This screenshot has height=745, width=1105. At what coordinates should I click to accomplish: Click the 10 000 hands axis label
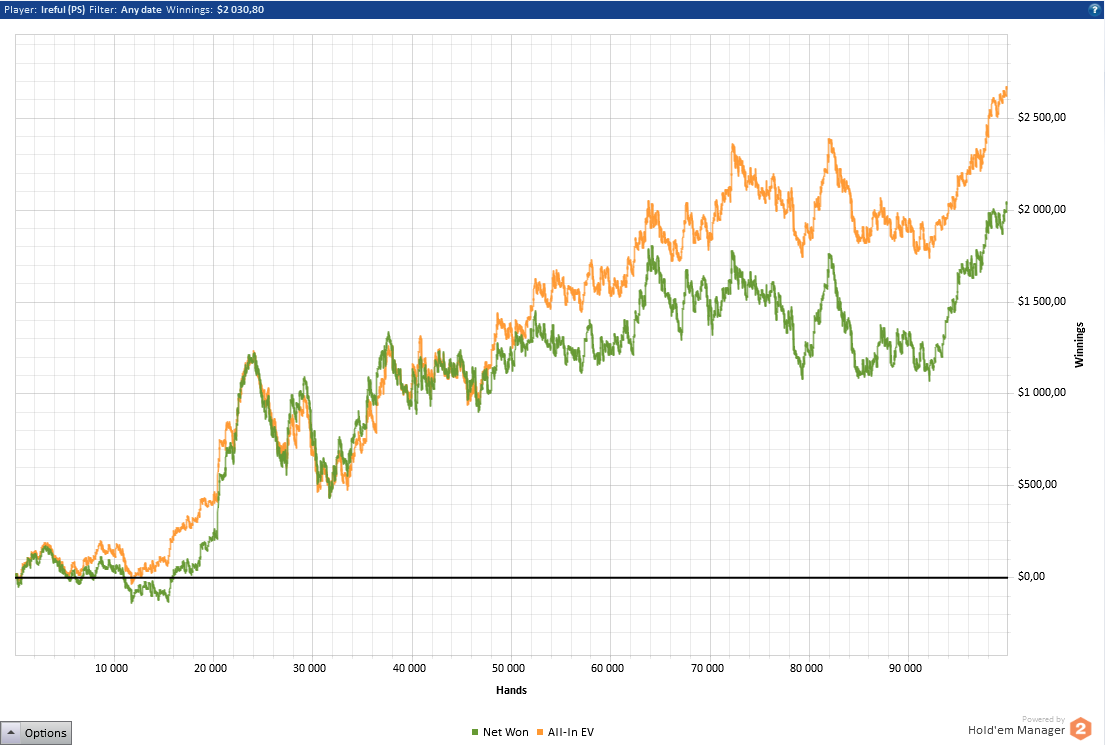111,668
